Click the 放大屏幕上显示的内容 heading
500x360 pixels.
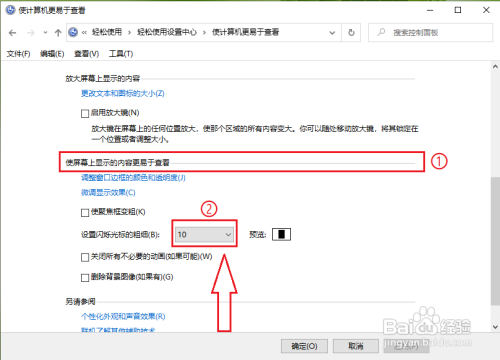(x=103, y=79)
